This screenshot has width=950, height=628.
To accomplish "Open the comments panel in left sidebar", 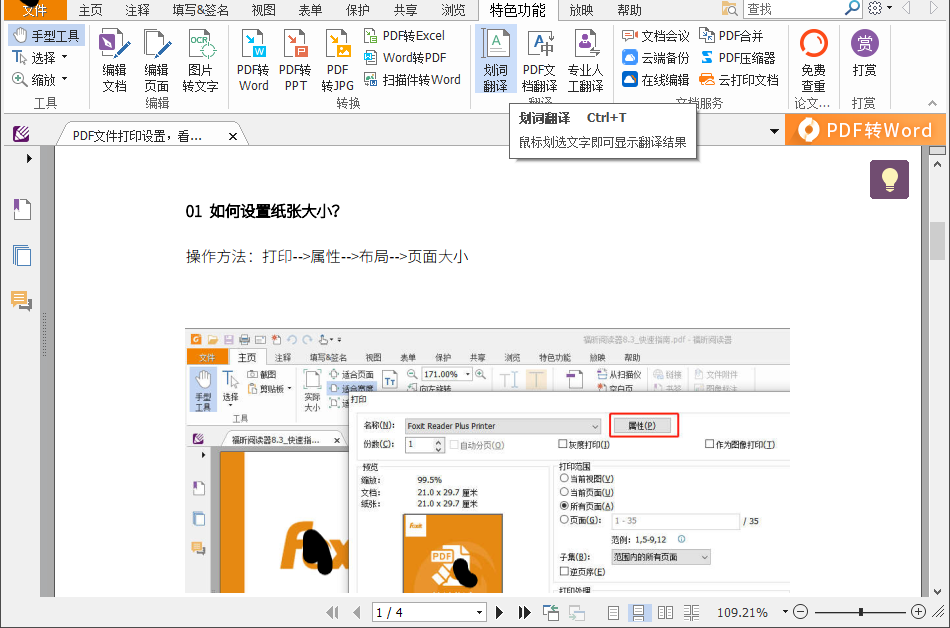I will pos(22,300).
